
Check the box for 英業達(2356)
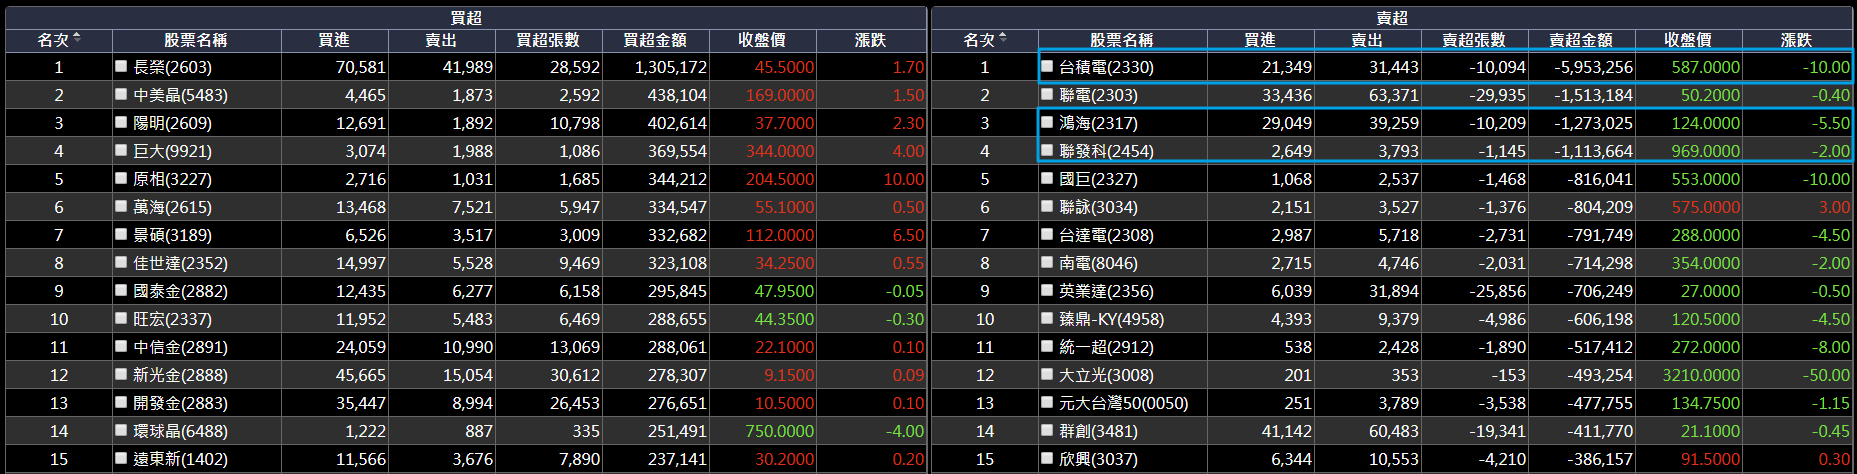(1047, 290)
